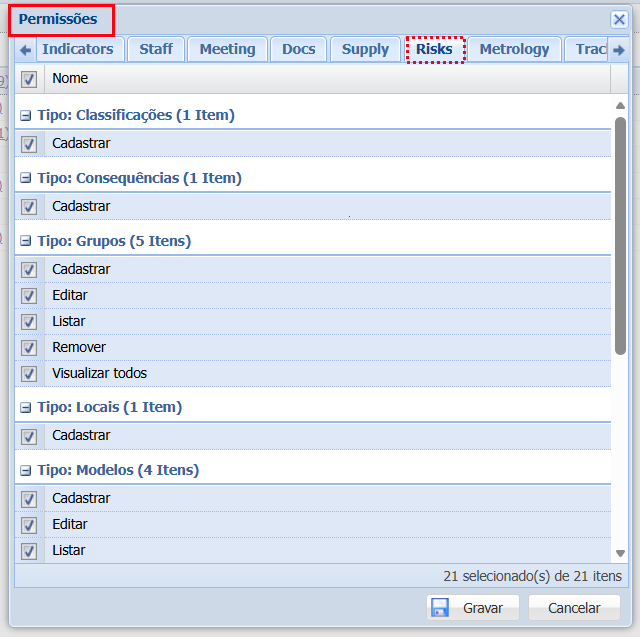Close the Permissões dialog
Image resolution: width=640 pixels, height=637 pixels.
619,19
